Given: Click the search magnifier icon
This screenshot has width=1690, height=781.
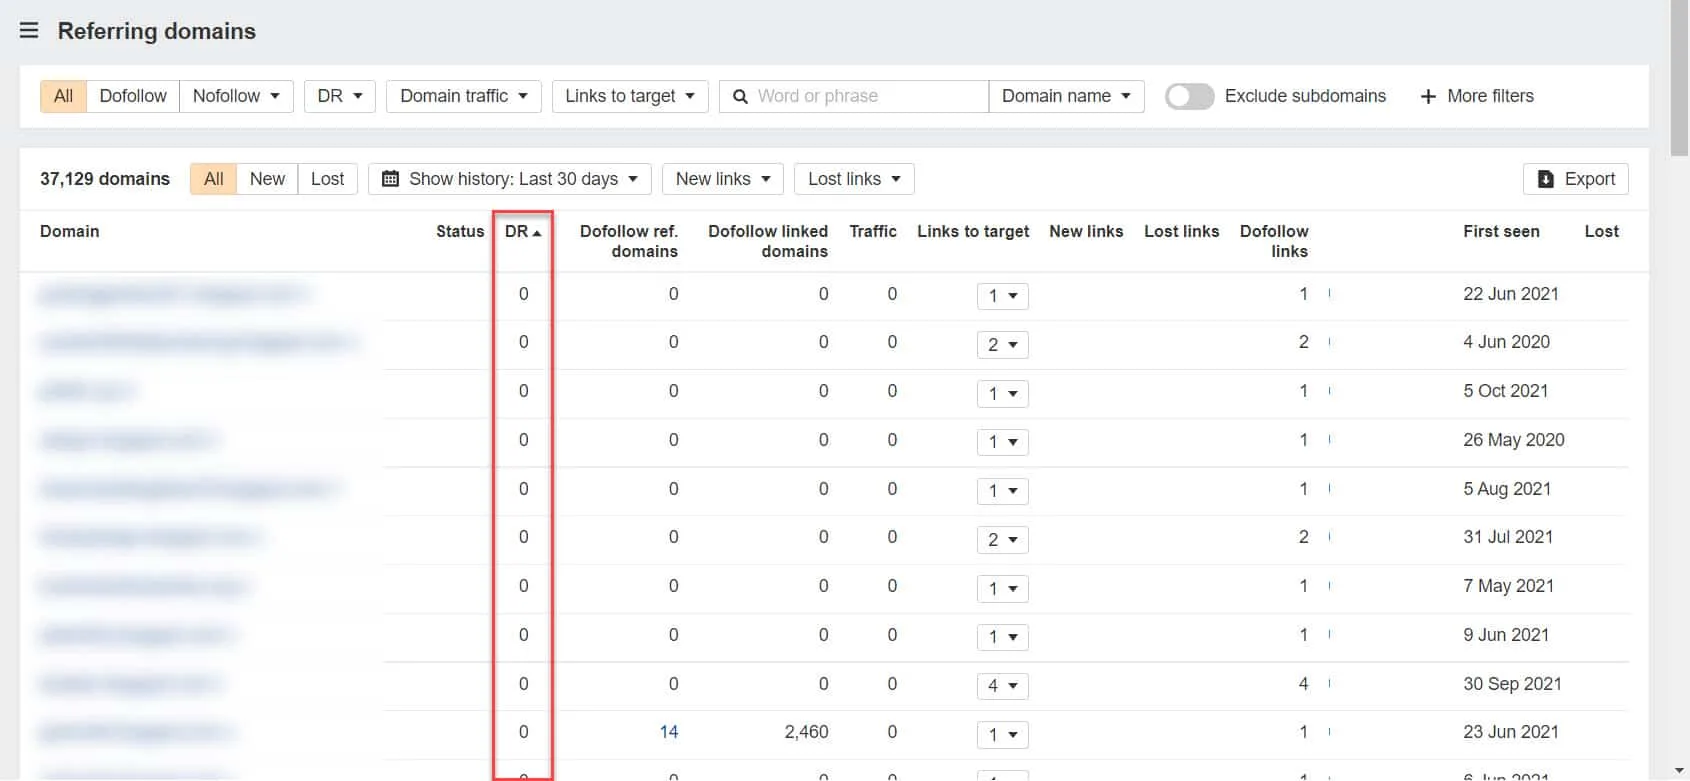Looking at the screenshot, I should 740,96.
